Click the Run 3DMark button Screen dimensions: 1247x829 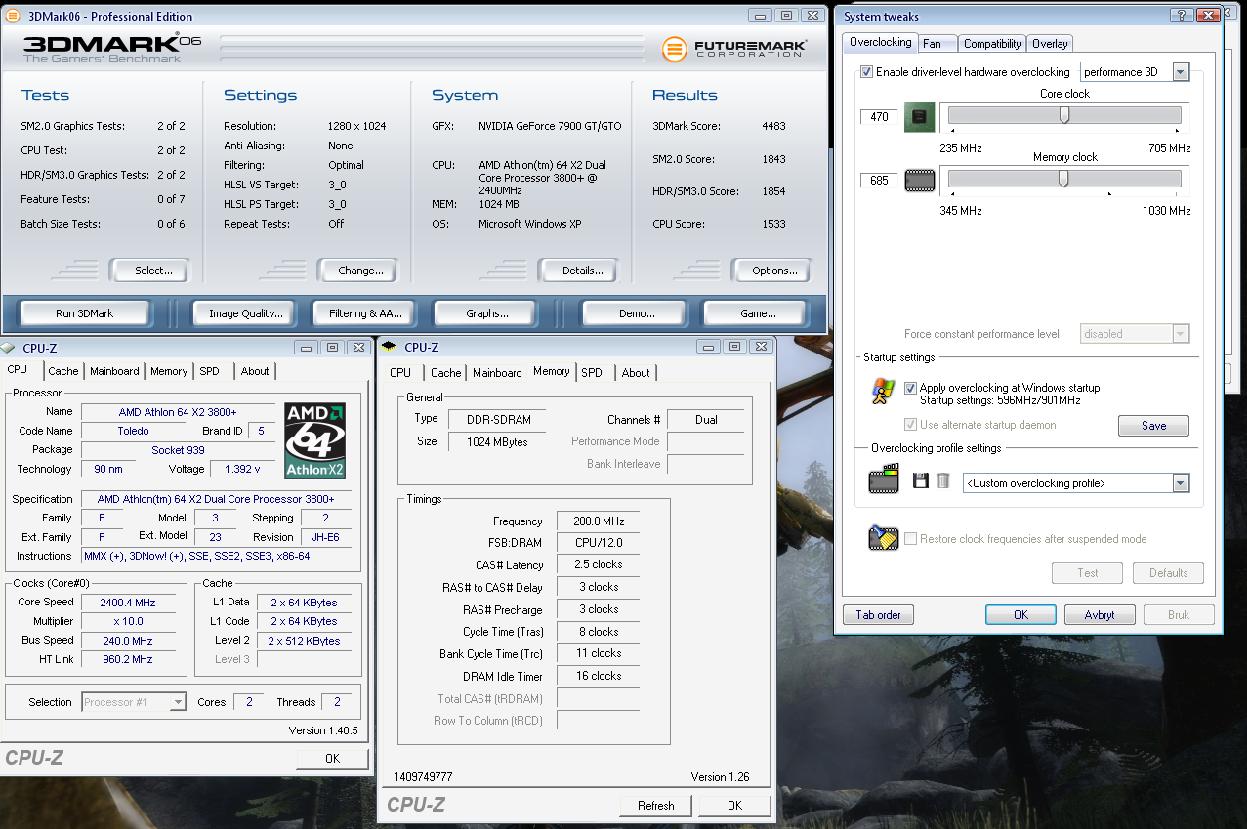(85, 313)
